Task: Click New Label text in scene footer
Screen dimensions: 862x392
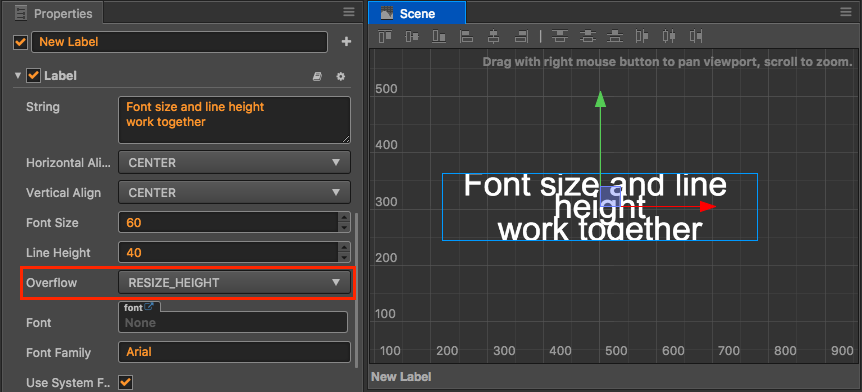Action: click(x=401, y=377)
